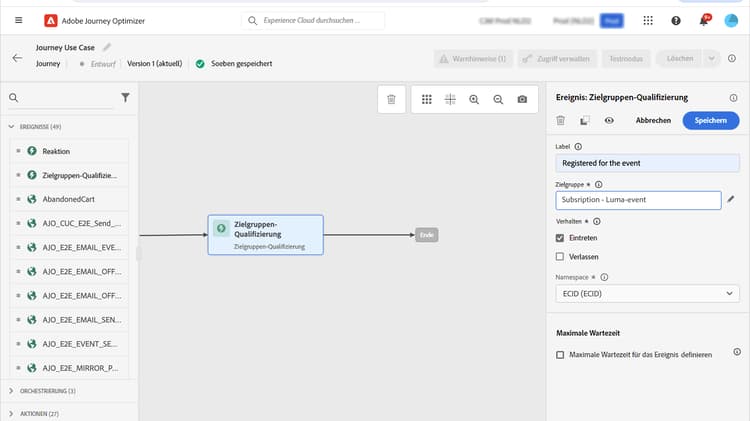Click the Speichern button
750x421 pixels.
[x=710, y=121]
